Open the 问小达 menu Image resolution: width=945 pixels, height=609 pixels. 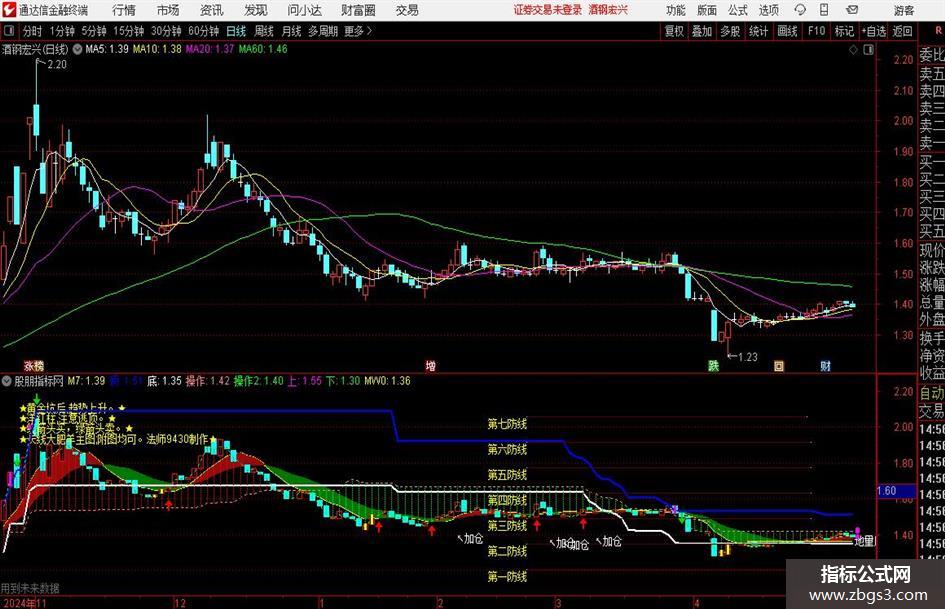(x=304, y=10)
